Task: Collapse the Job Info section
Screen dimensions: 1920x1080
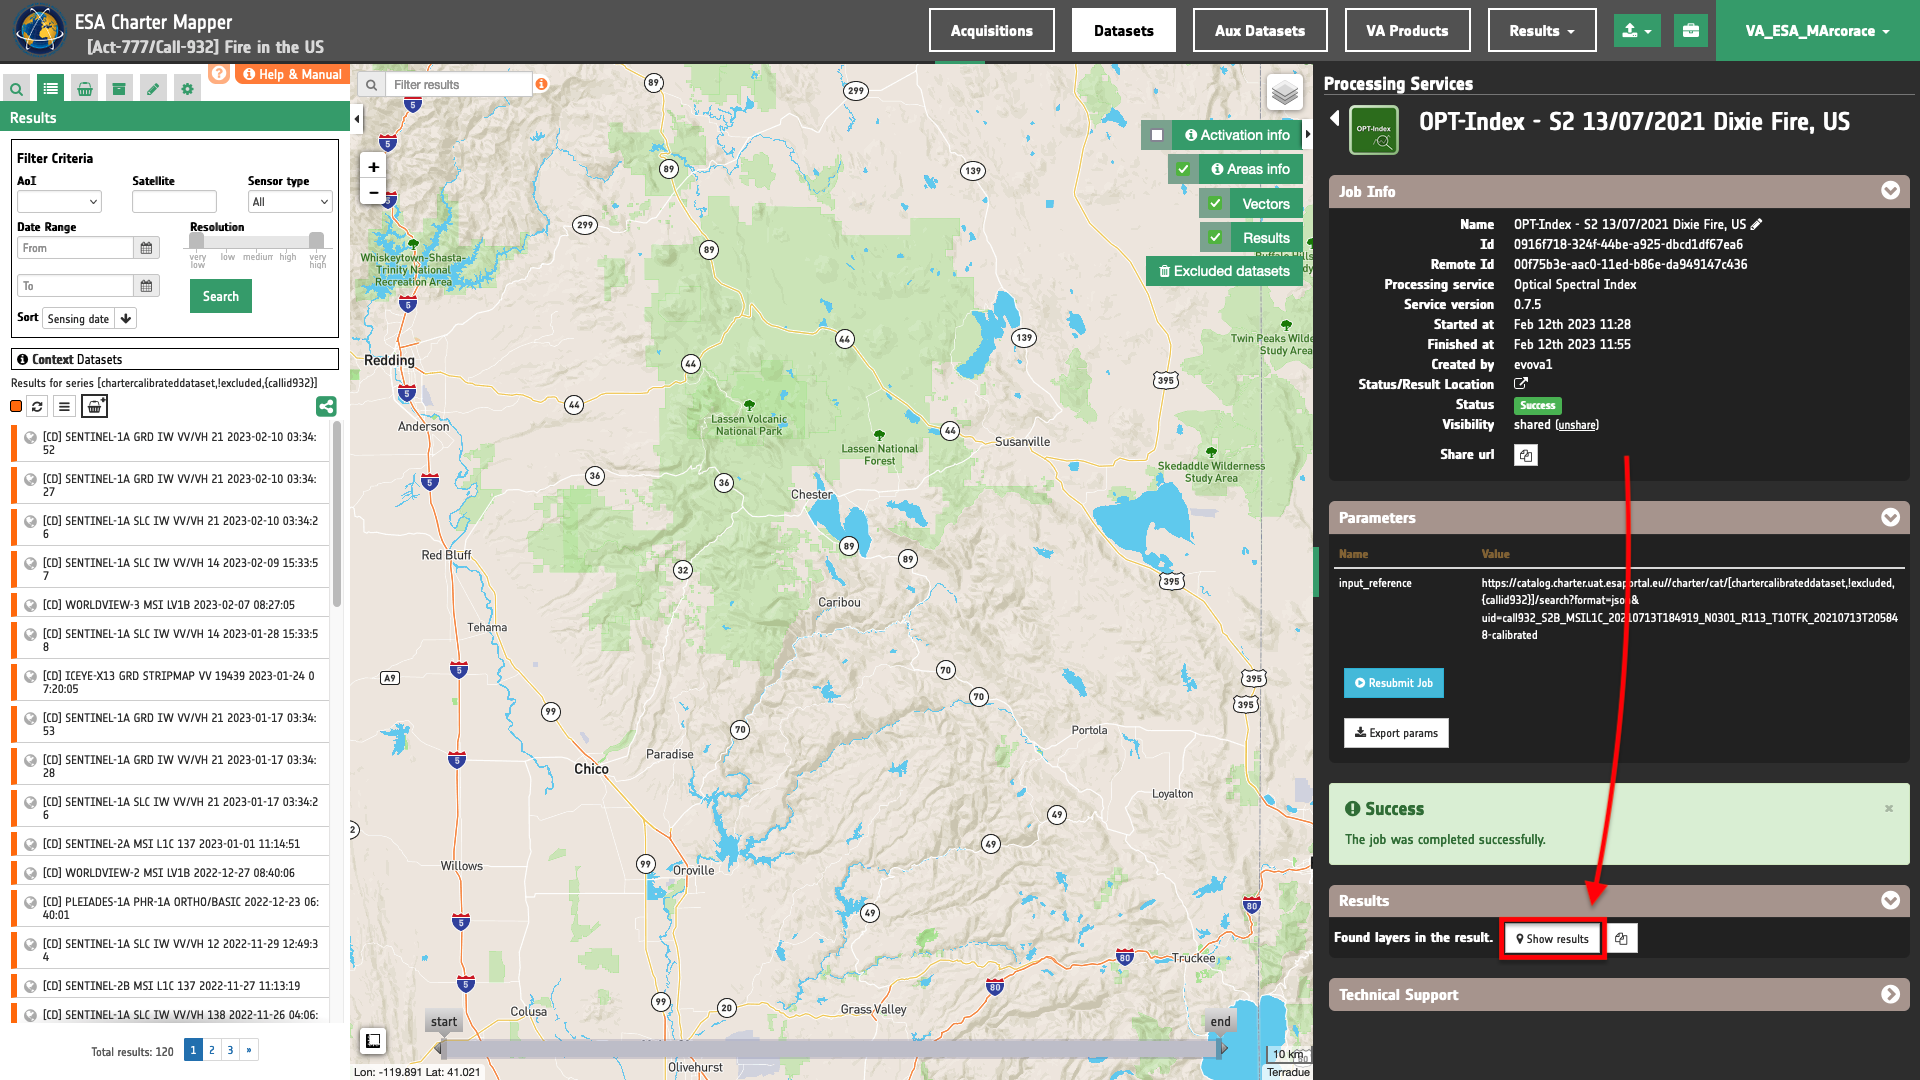Action: point(1890,191)
